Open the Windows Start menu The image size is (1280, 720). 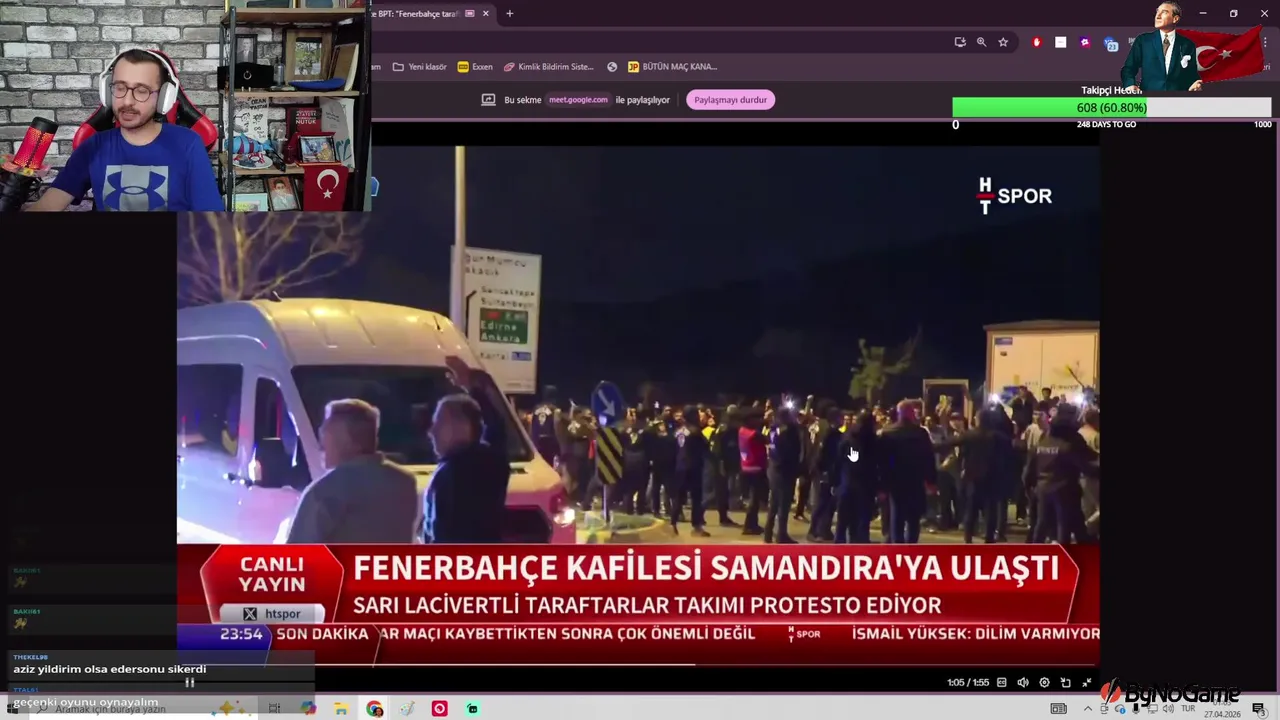tap(12, 709)
